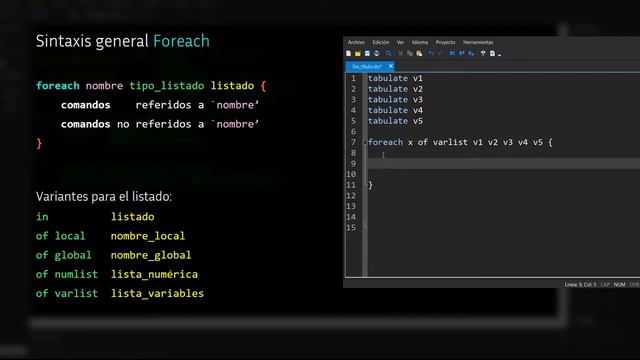Image resolution: width=640 pixels, height=360 pixels.
Task: Click the Print icon
Action: [377, 53]
